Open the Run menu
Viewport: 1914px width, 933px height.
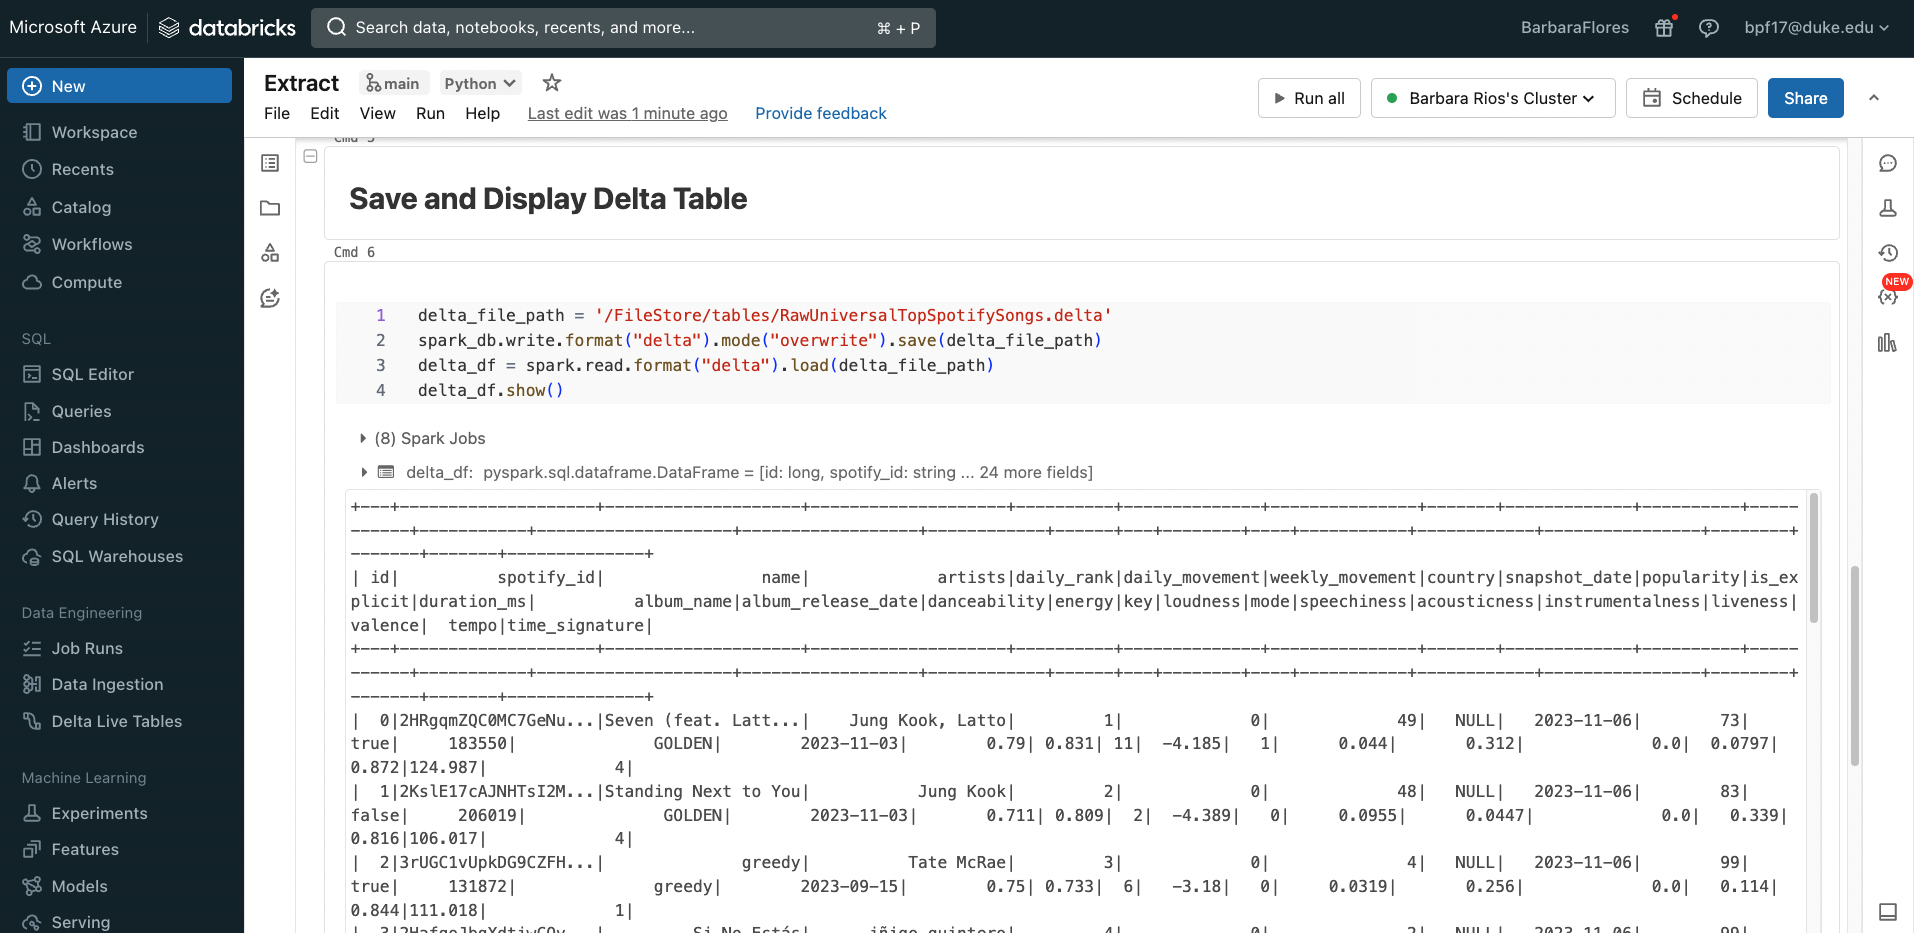430,113
